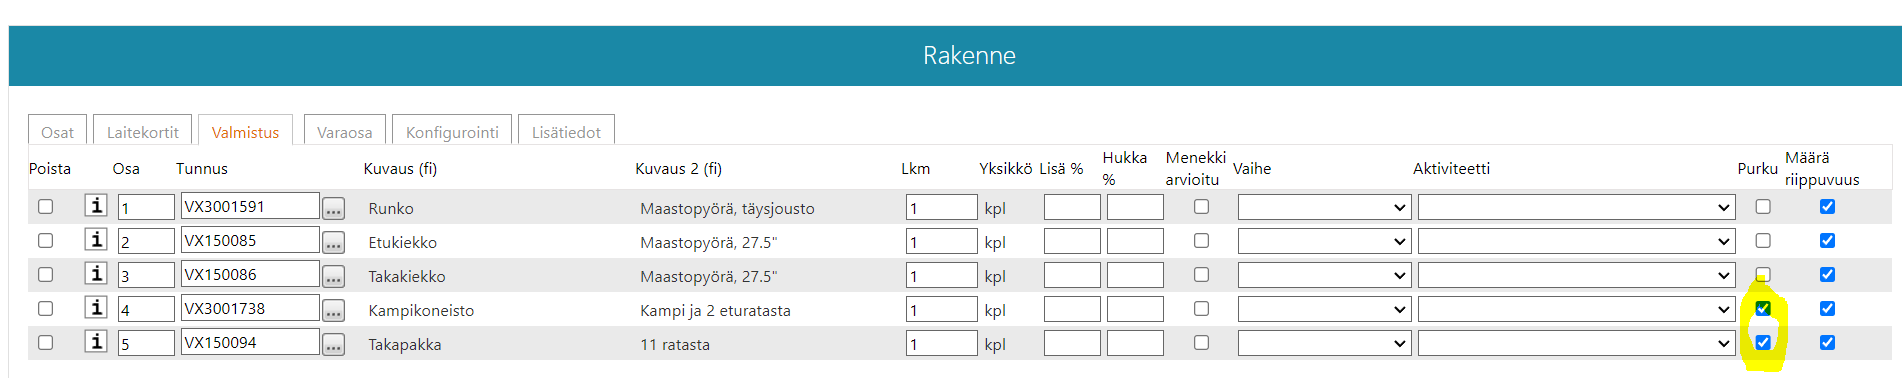Open Vaihe dropdown in Takapakka row
The width and height of the screenshot is (1902, 378).
tap(1324, 344)
